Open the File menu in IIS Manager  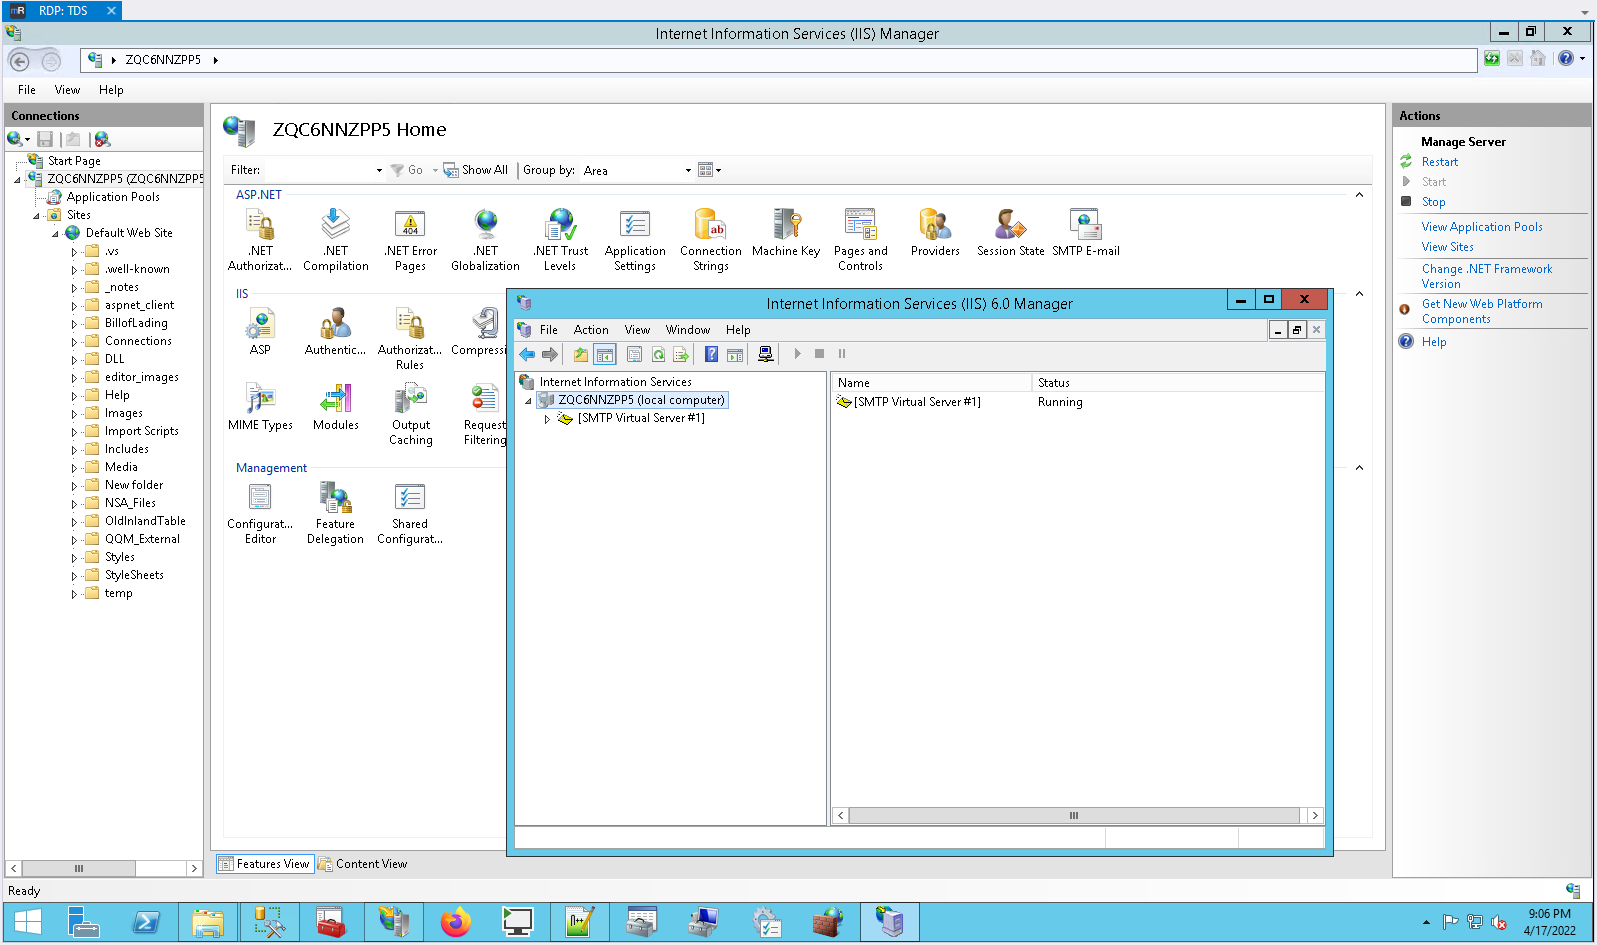tap(27, 90)
